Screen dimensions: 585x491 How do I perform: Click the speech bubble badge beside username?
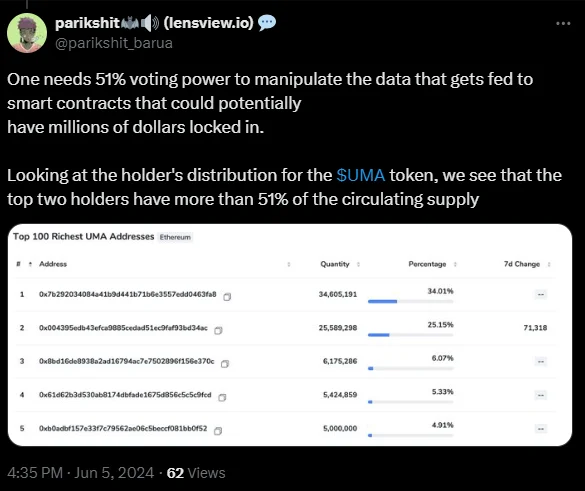[267, 23]
